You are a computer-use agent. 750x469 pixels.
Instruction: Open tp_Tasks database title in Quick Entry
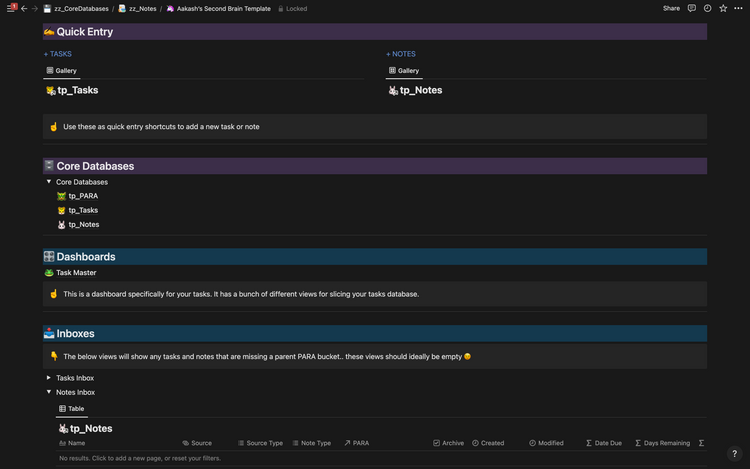point(77,90)
